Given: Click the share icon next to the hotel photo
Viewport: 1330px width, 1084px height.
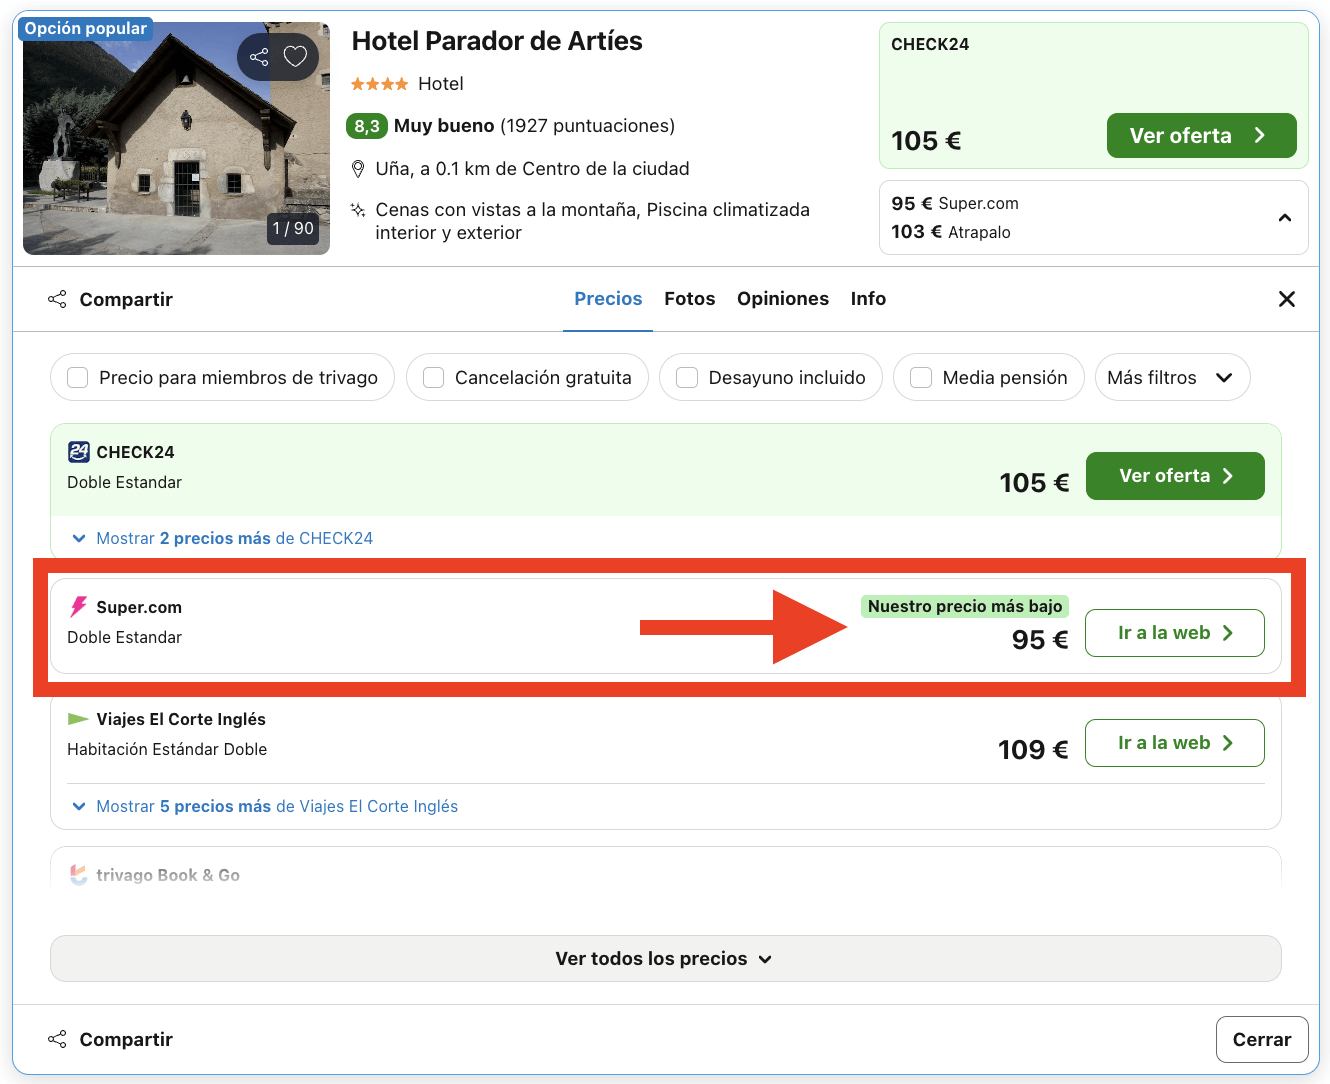Looking at the screenshot, I should tap(258, 57).
